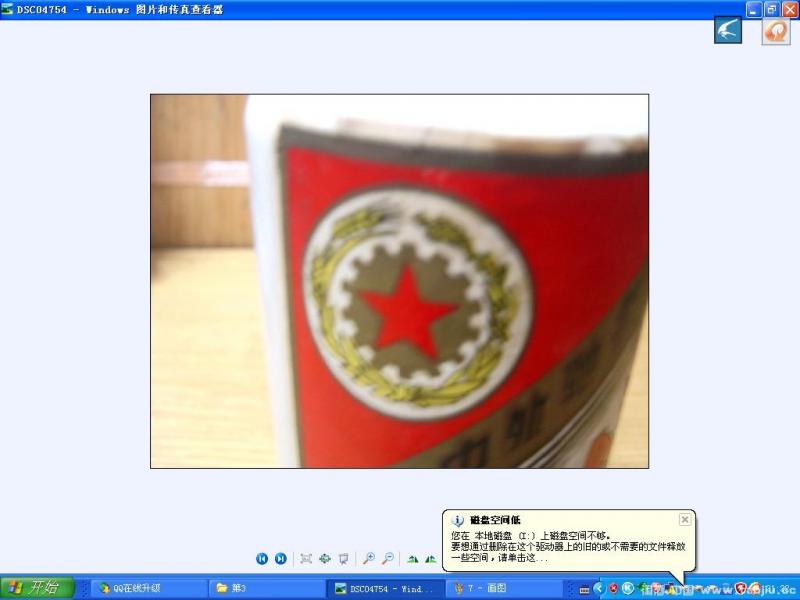Go to the previous image
This screenshot has width=800, height=600.
tap(262, 559)
